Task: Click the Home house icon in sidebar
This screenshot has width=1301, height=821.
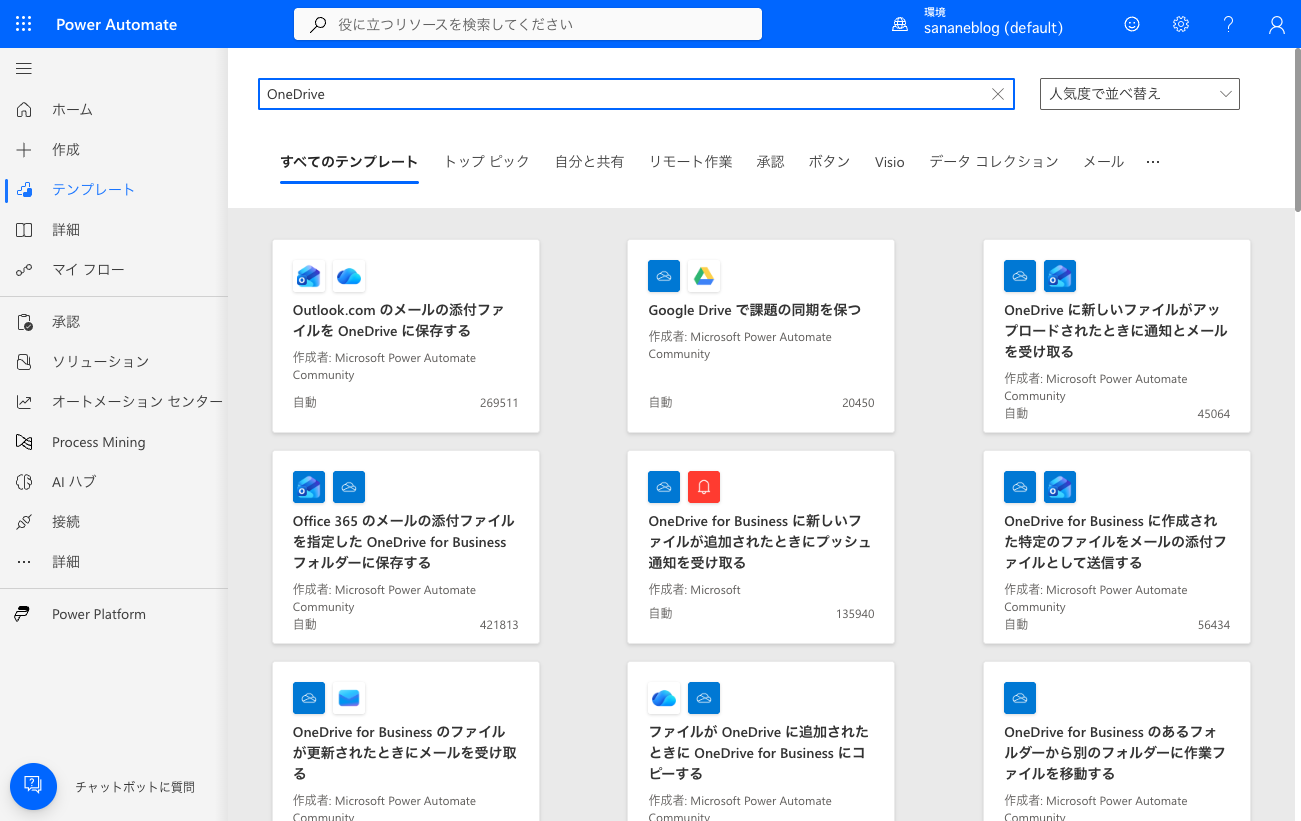Action: pyautogui.click(x=25, y=109)
